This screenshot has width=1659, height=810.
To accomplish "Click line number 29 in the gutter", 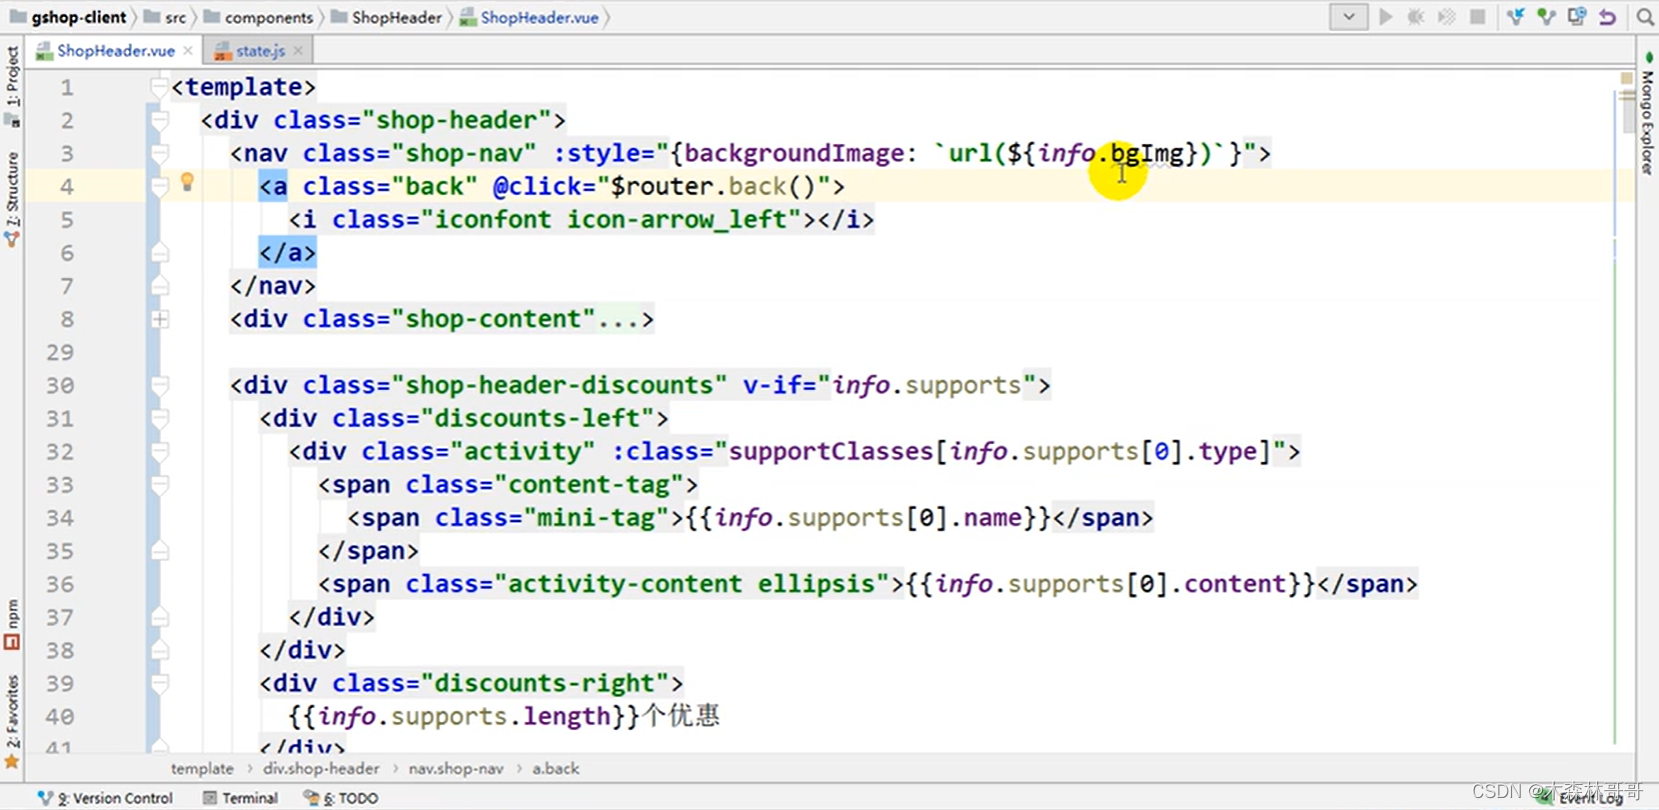I will click(59, 352).
